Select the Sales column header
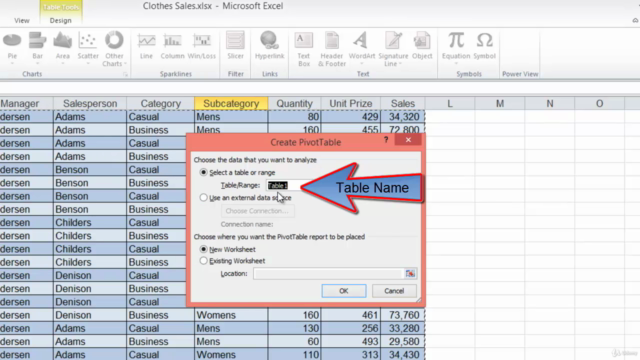 point(403,103)
